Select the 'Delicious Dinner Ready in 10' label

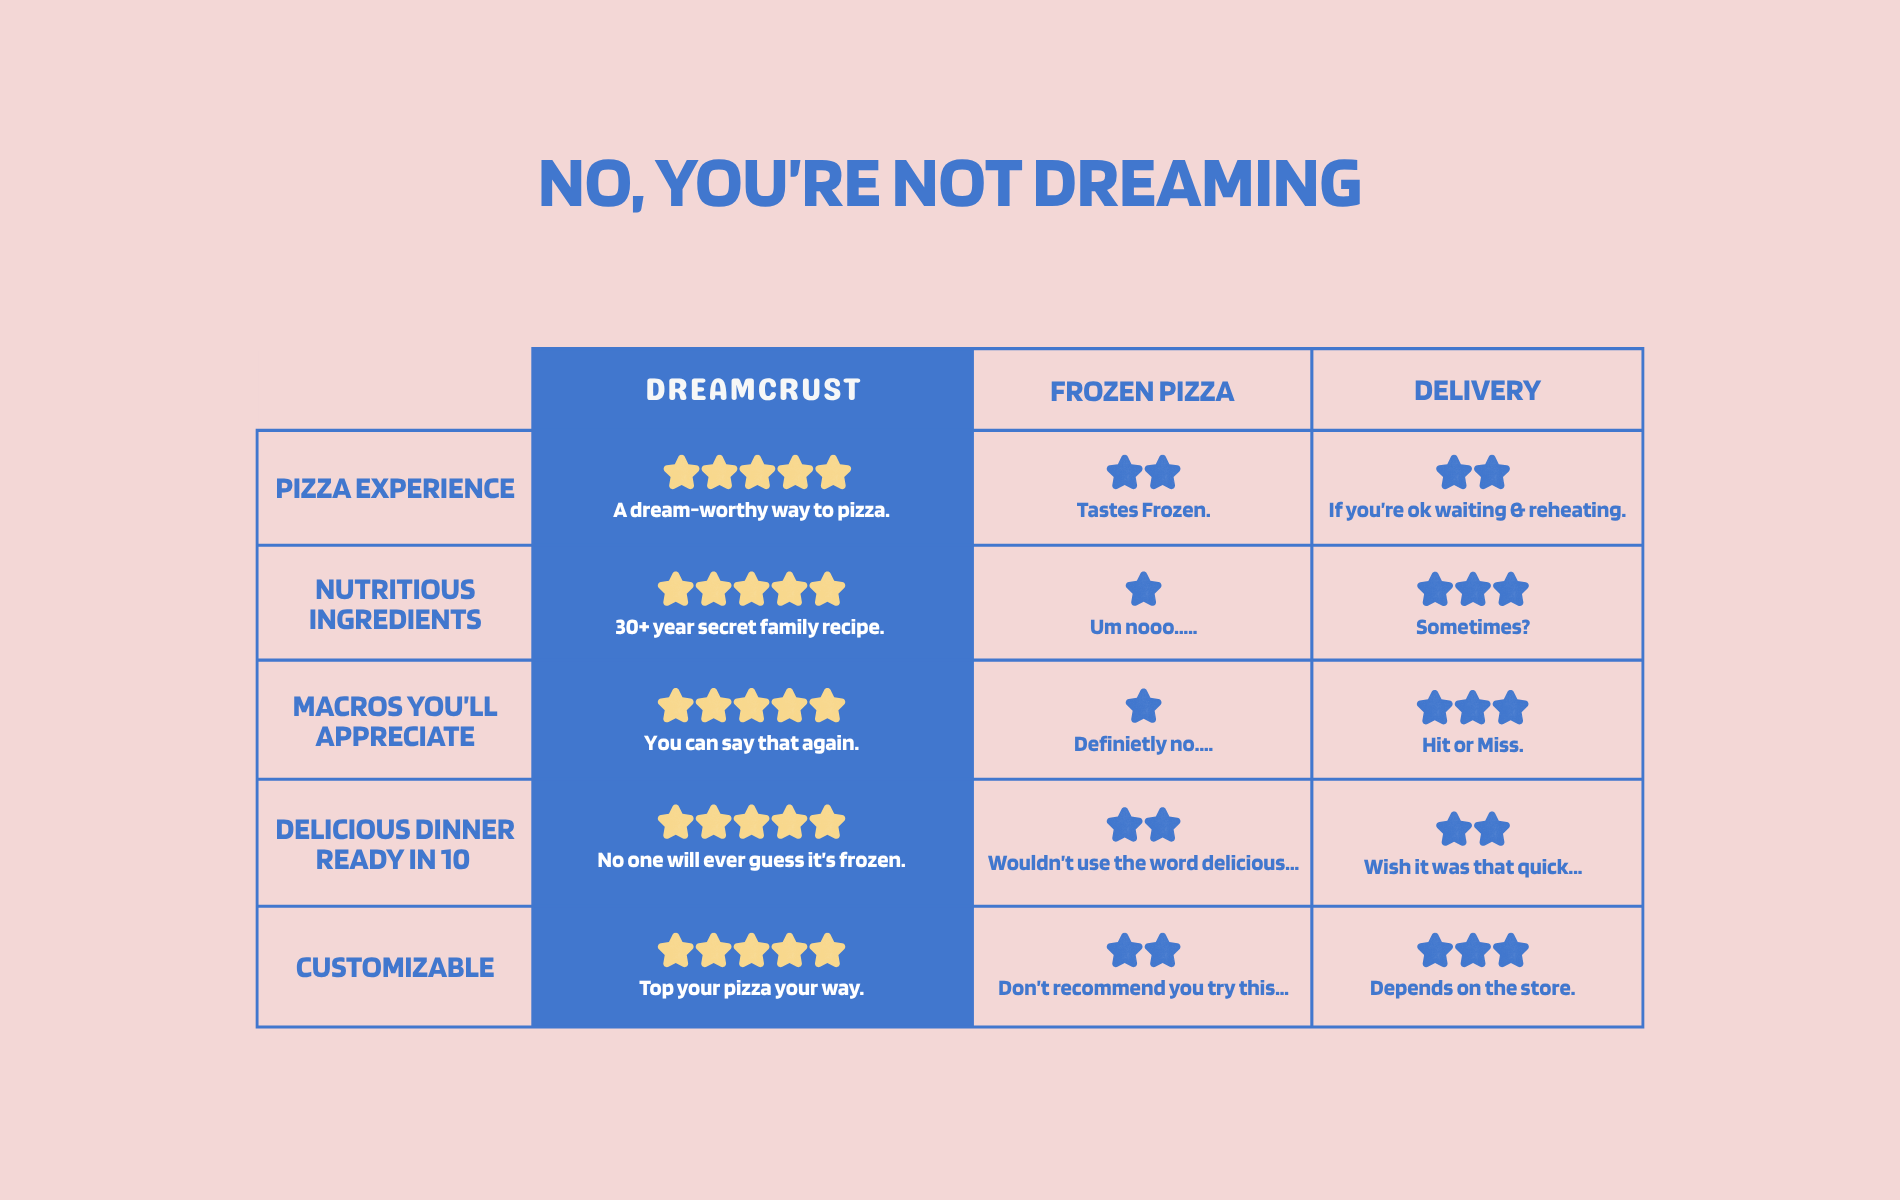tap(395, 845)
